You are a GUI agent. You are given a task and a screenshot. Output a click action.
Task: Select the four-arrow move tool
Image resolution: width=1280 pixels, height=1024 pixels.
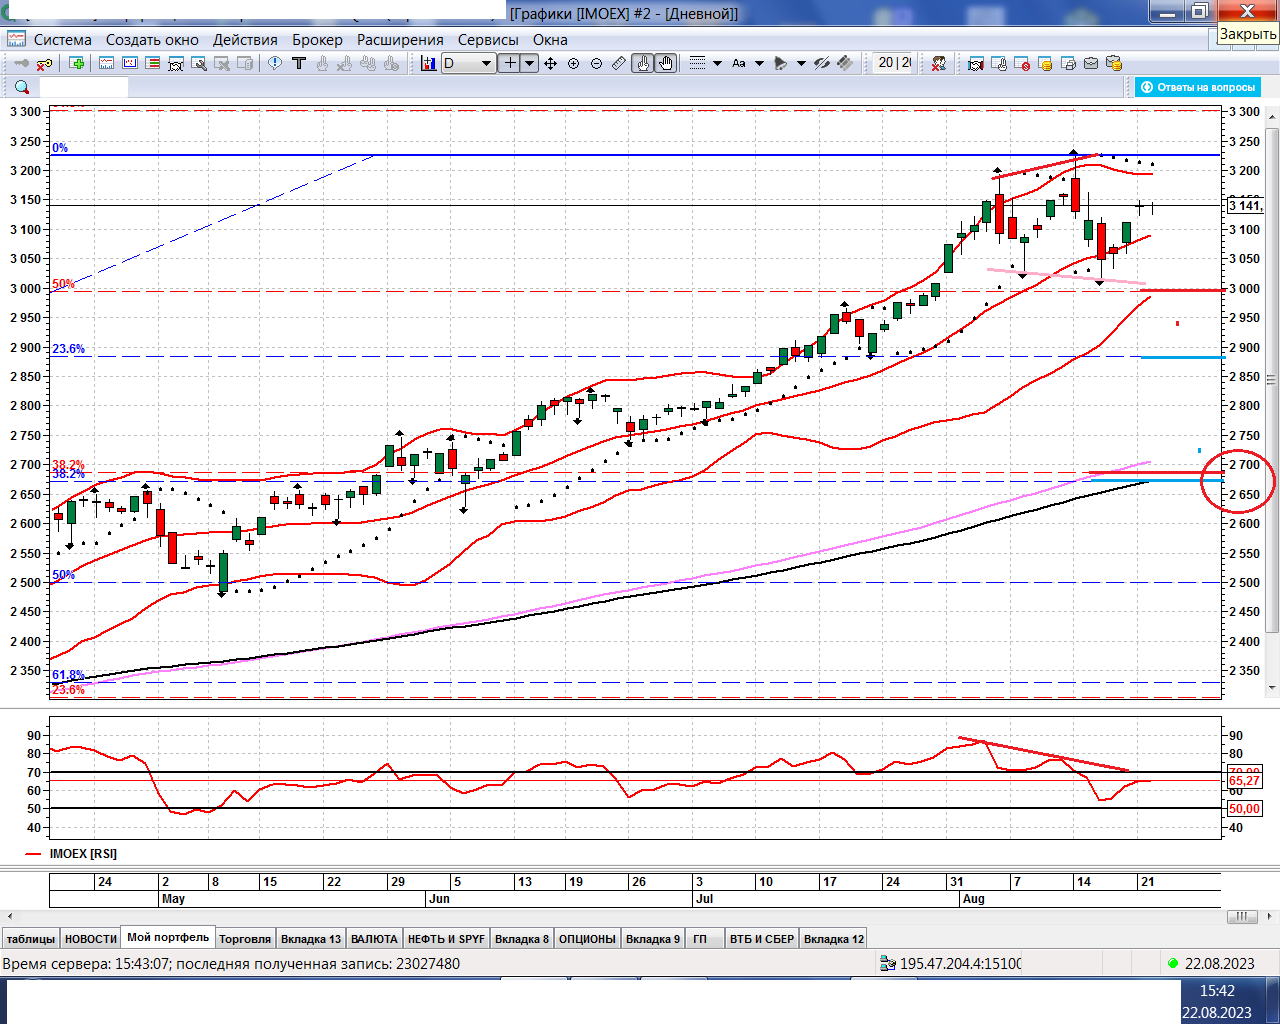tap(550, 63)
